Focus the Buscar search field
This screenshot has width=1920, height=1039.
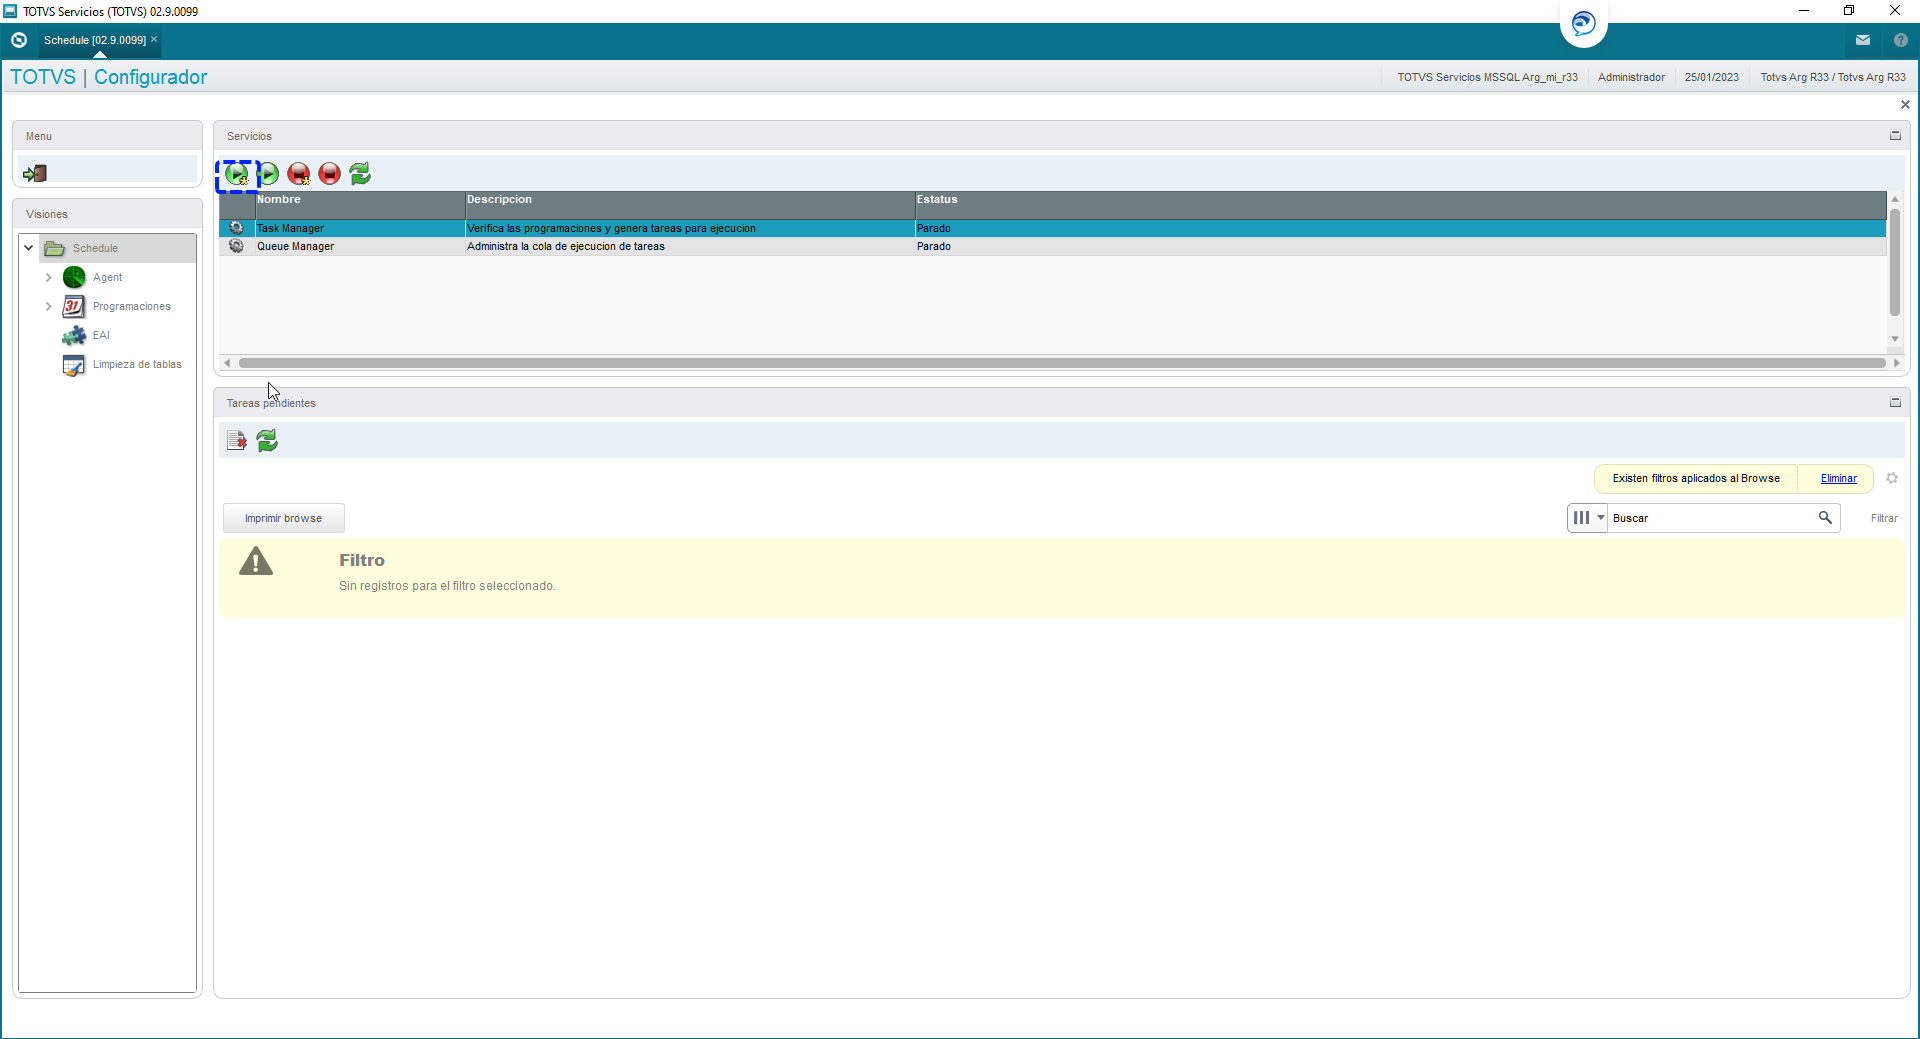[x=1711, y=518]
